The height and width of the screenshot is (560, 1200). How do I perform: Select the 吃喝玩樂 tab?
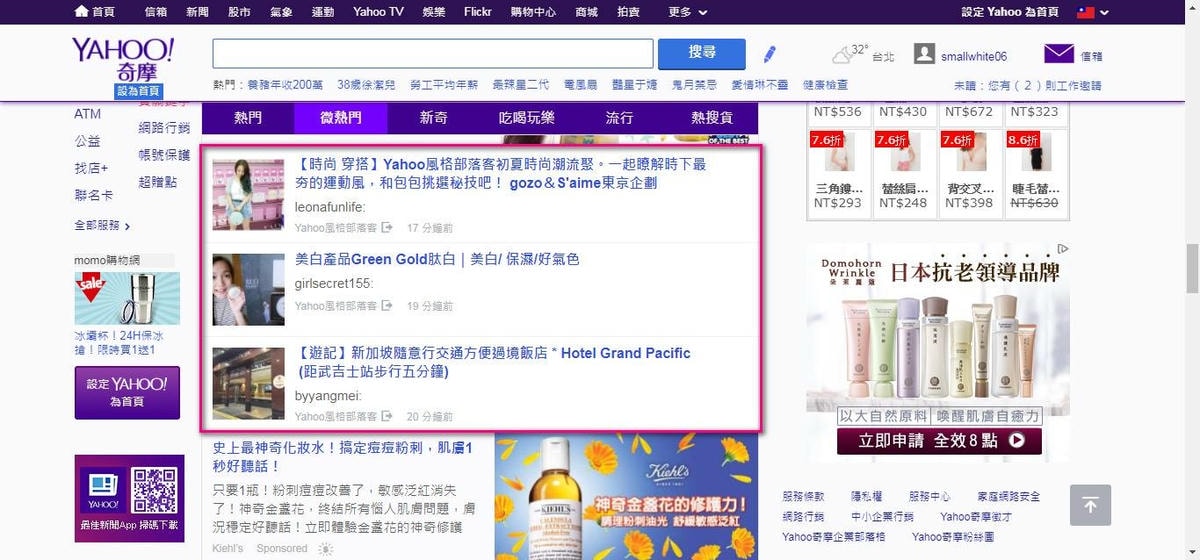(526, 118)
